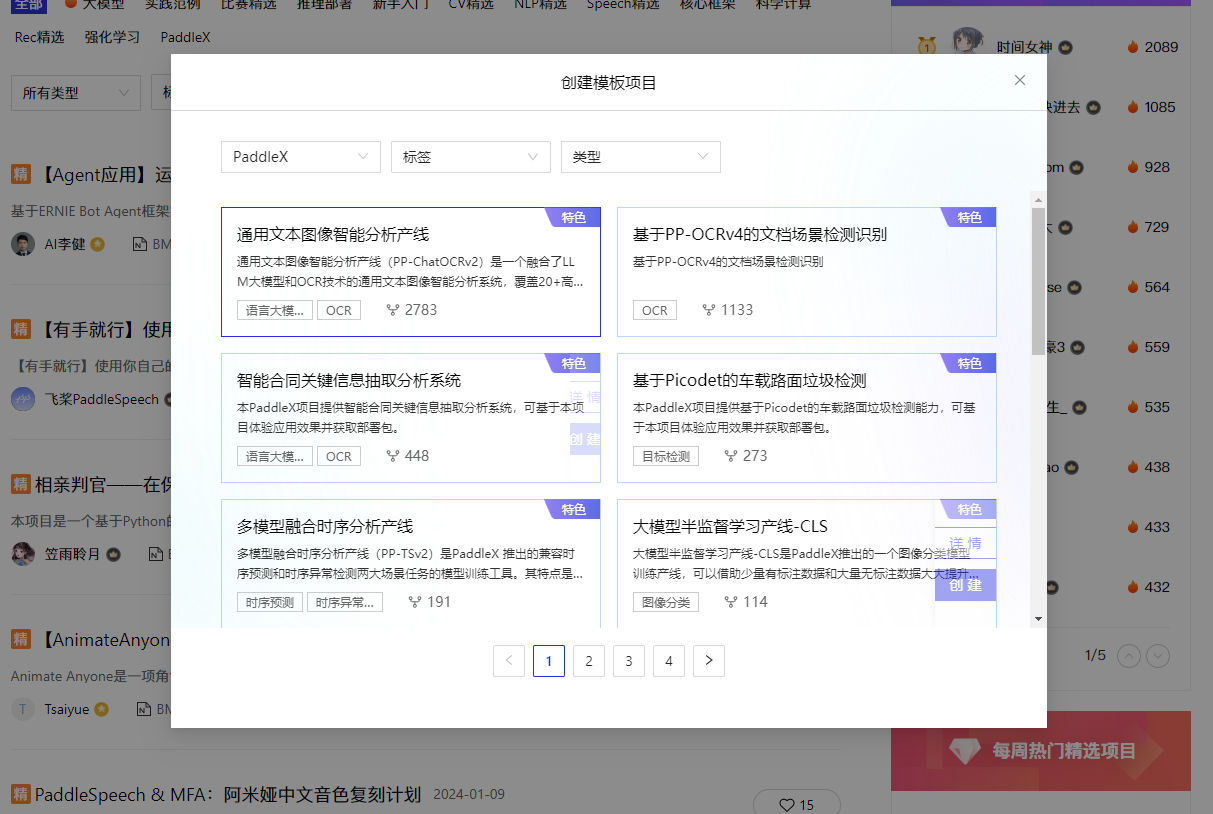Click the 精 badge beside 相亲判官
The height and width of the screenshot is (814, 1213).
coord(21,485)
